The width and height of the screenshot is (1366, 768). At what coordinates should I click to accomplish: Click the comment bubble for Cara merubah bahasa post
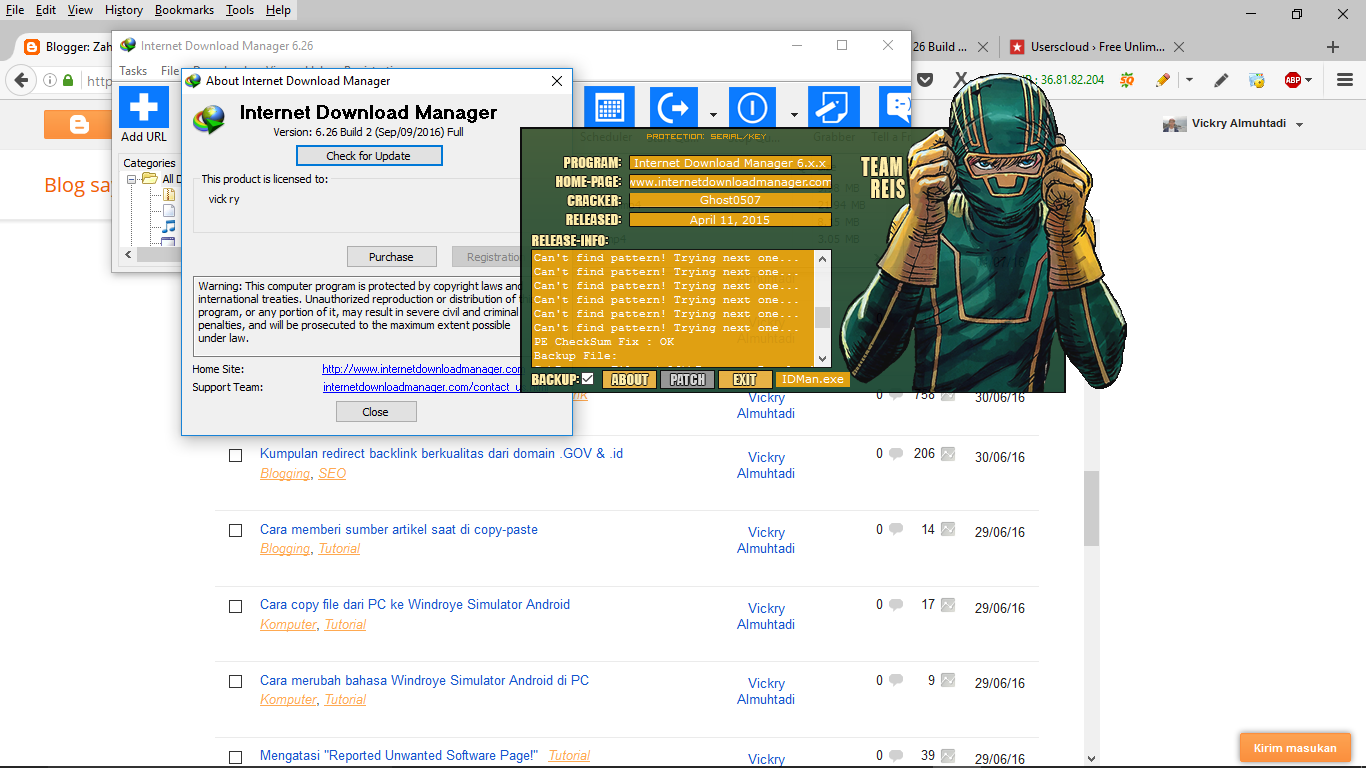pyautogui.click(x=896, y=681)
